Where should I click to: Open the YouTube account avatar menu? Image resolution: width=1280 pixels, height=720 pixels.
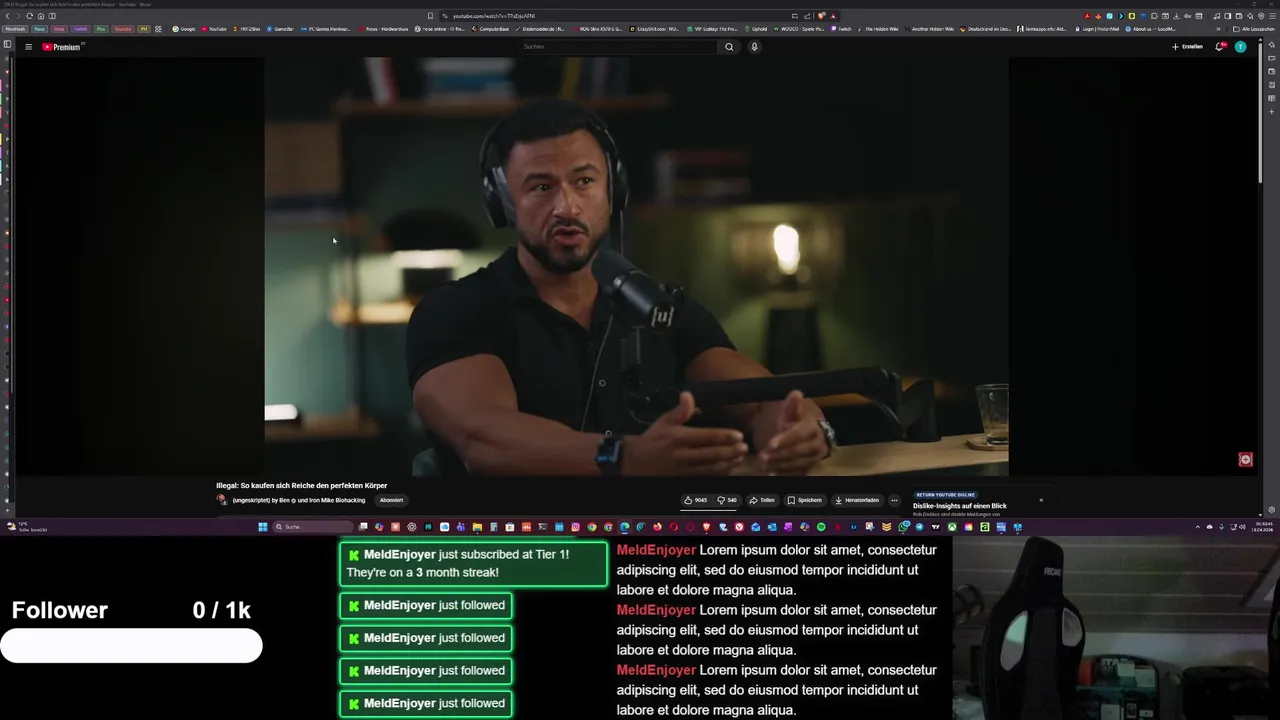click(x=1241, y=47)
